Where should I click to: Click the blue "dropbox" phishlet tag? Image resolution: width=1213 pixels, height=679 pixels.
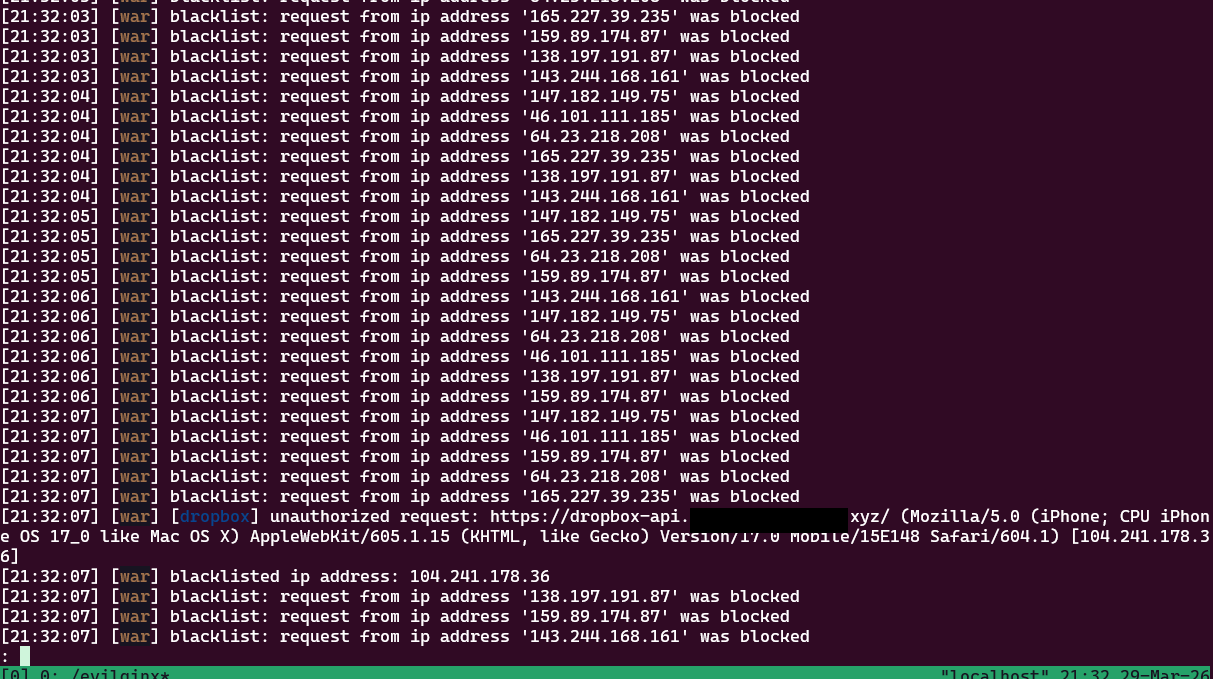tap(214, 516)
